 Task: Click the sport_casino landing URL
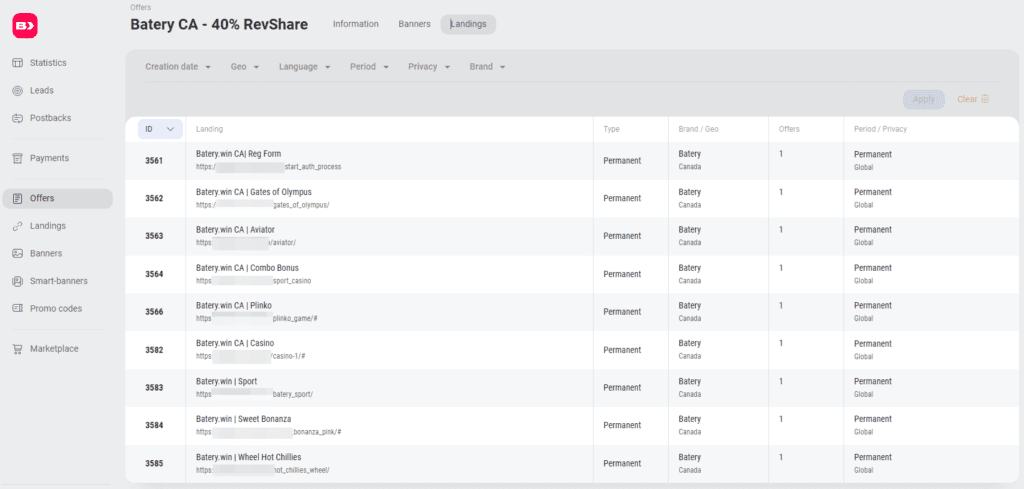click(x=253, y=281)
